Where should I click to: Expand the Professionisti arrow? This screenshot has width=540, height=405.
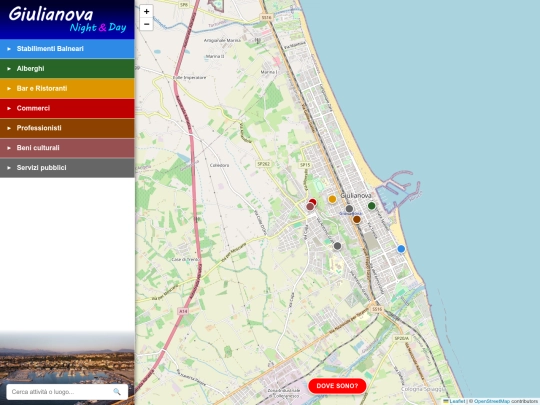(x=9, y=128)
